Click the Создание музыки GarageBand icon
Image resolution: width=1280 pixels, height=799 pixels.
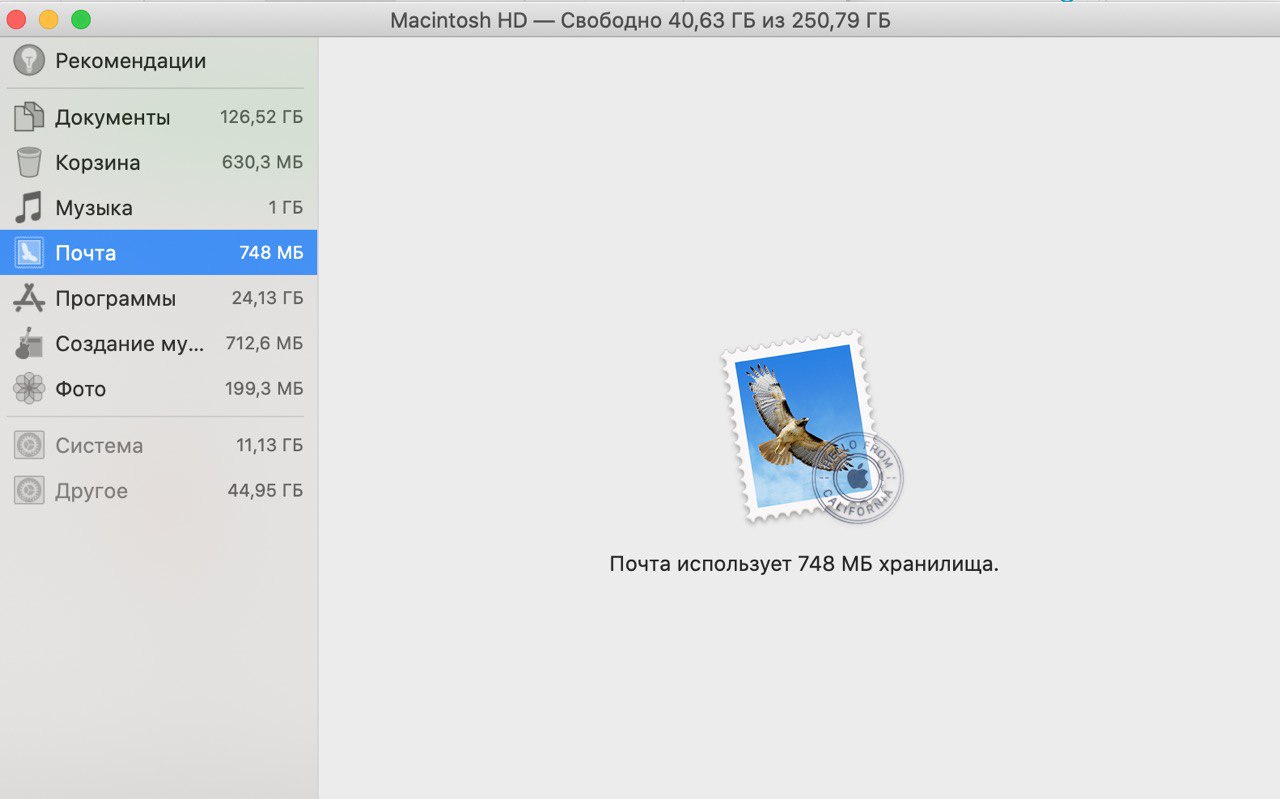29,343
